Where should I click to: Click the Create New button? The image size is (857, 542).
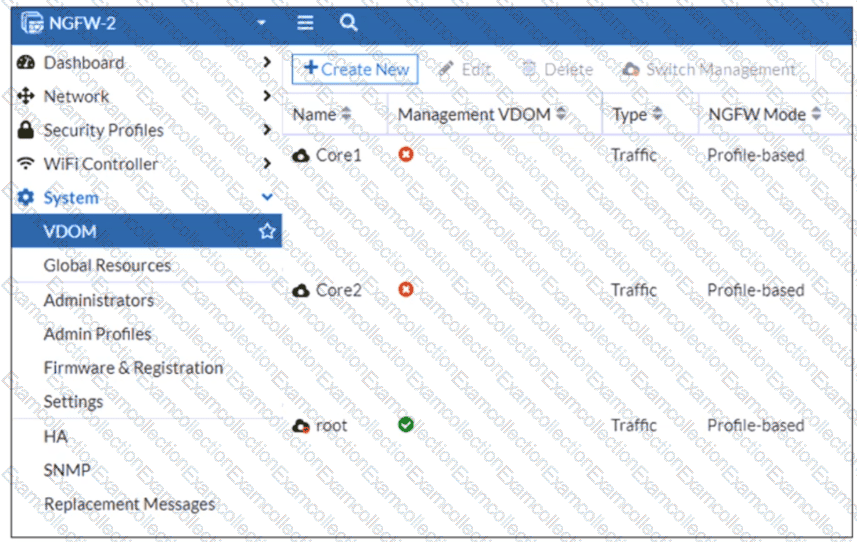pos(355,69)
